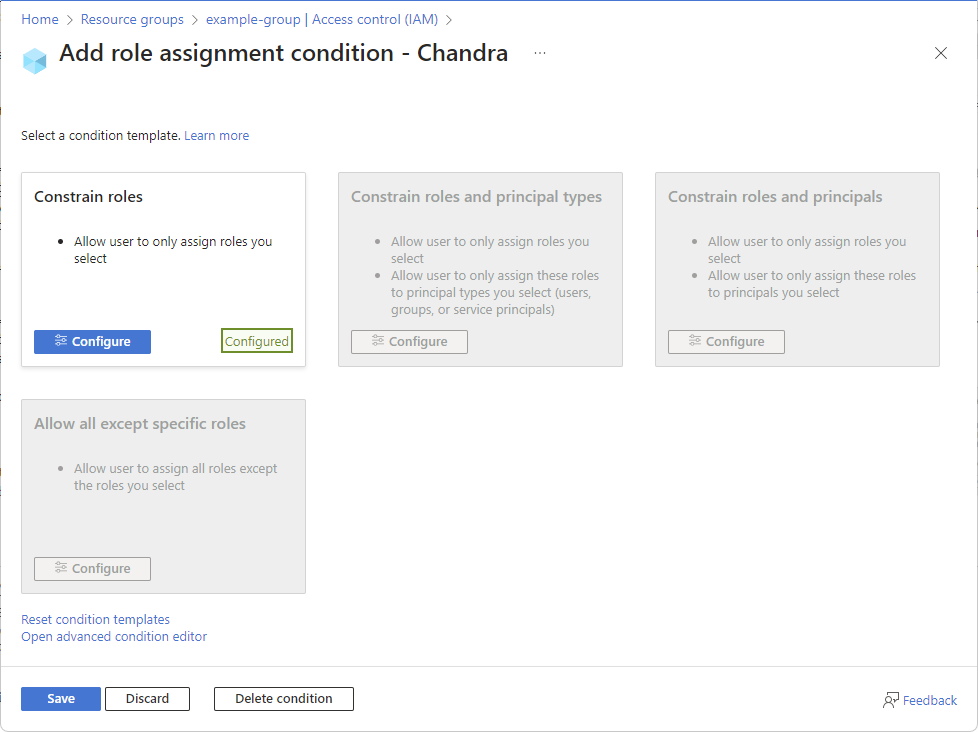978x732 pixels.
Task: Click Configure under Constrain roles and principal types
Action: click(409, 342)
